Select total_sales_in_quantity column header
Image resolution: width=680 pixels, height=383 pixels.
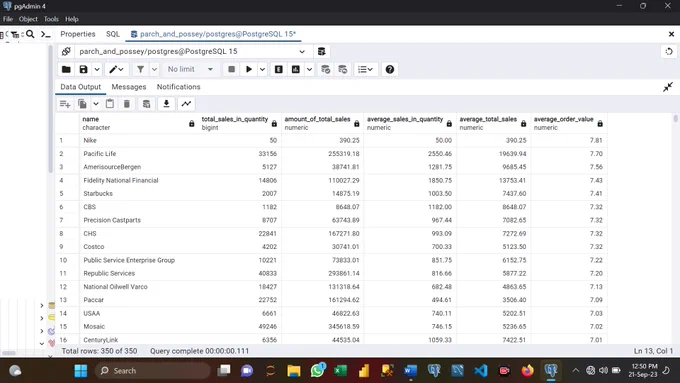pos(240,123)
